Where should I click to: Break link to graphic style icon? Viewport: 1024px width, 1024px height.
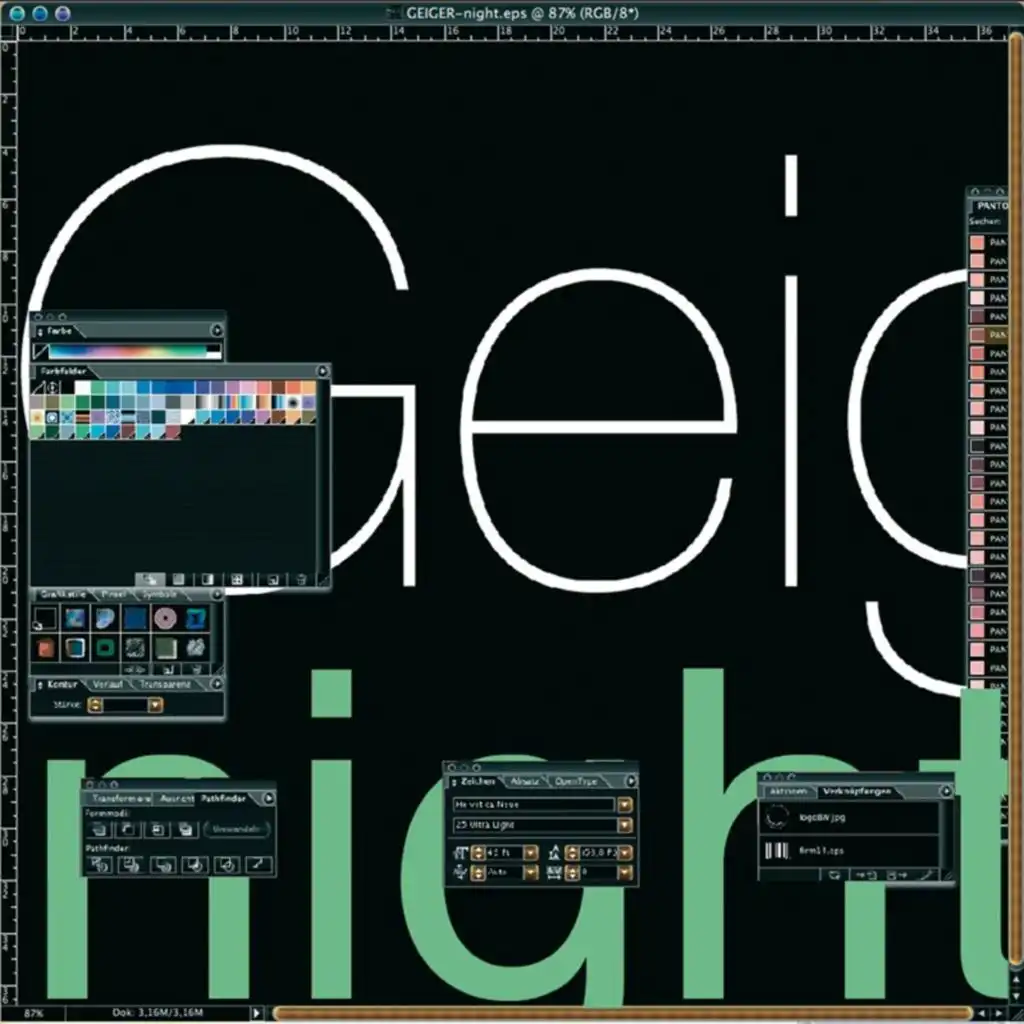135,669
